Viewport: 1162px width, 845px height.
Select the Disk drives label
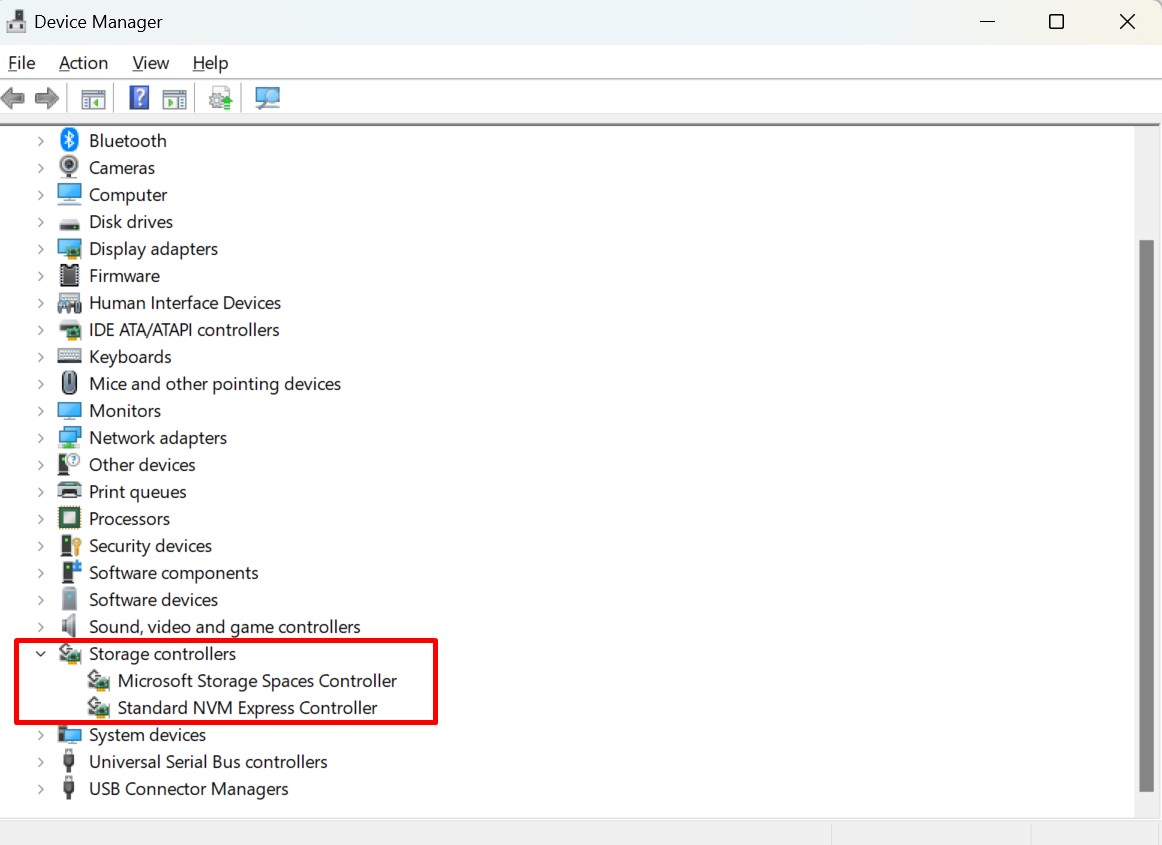click(x=130, y=222)
